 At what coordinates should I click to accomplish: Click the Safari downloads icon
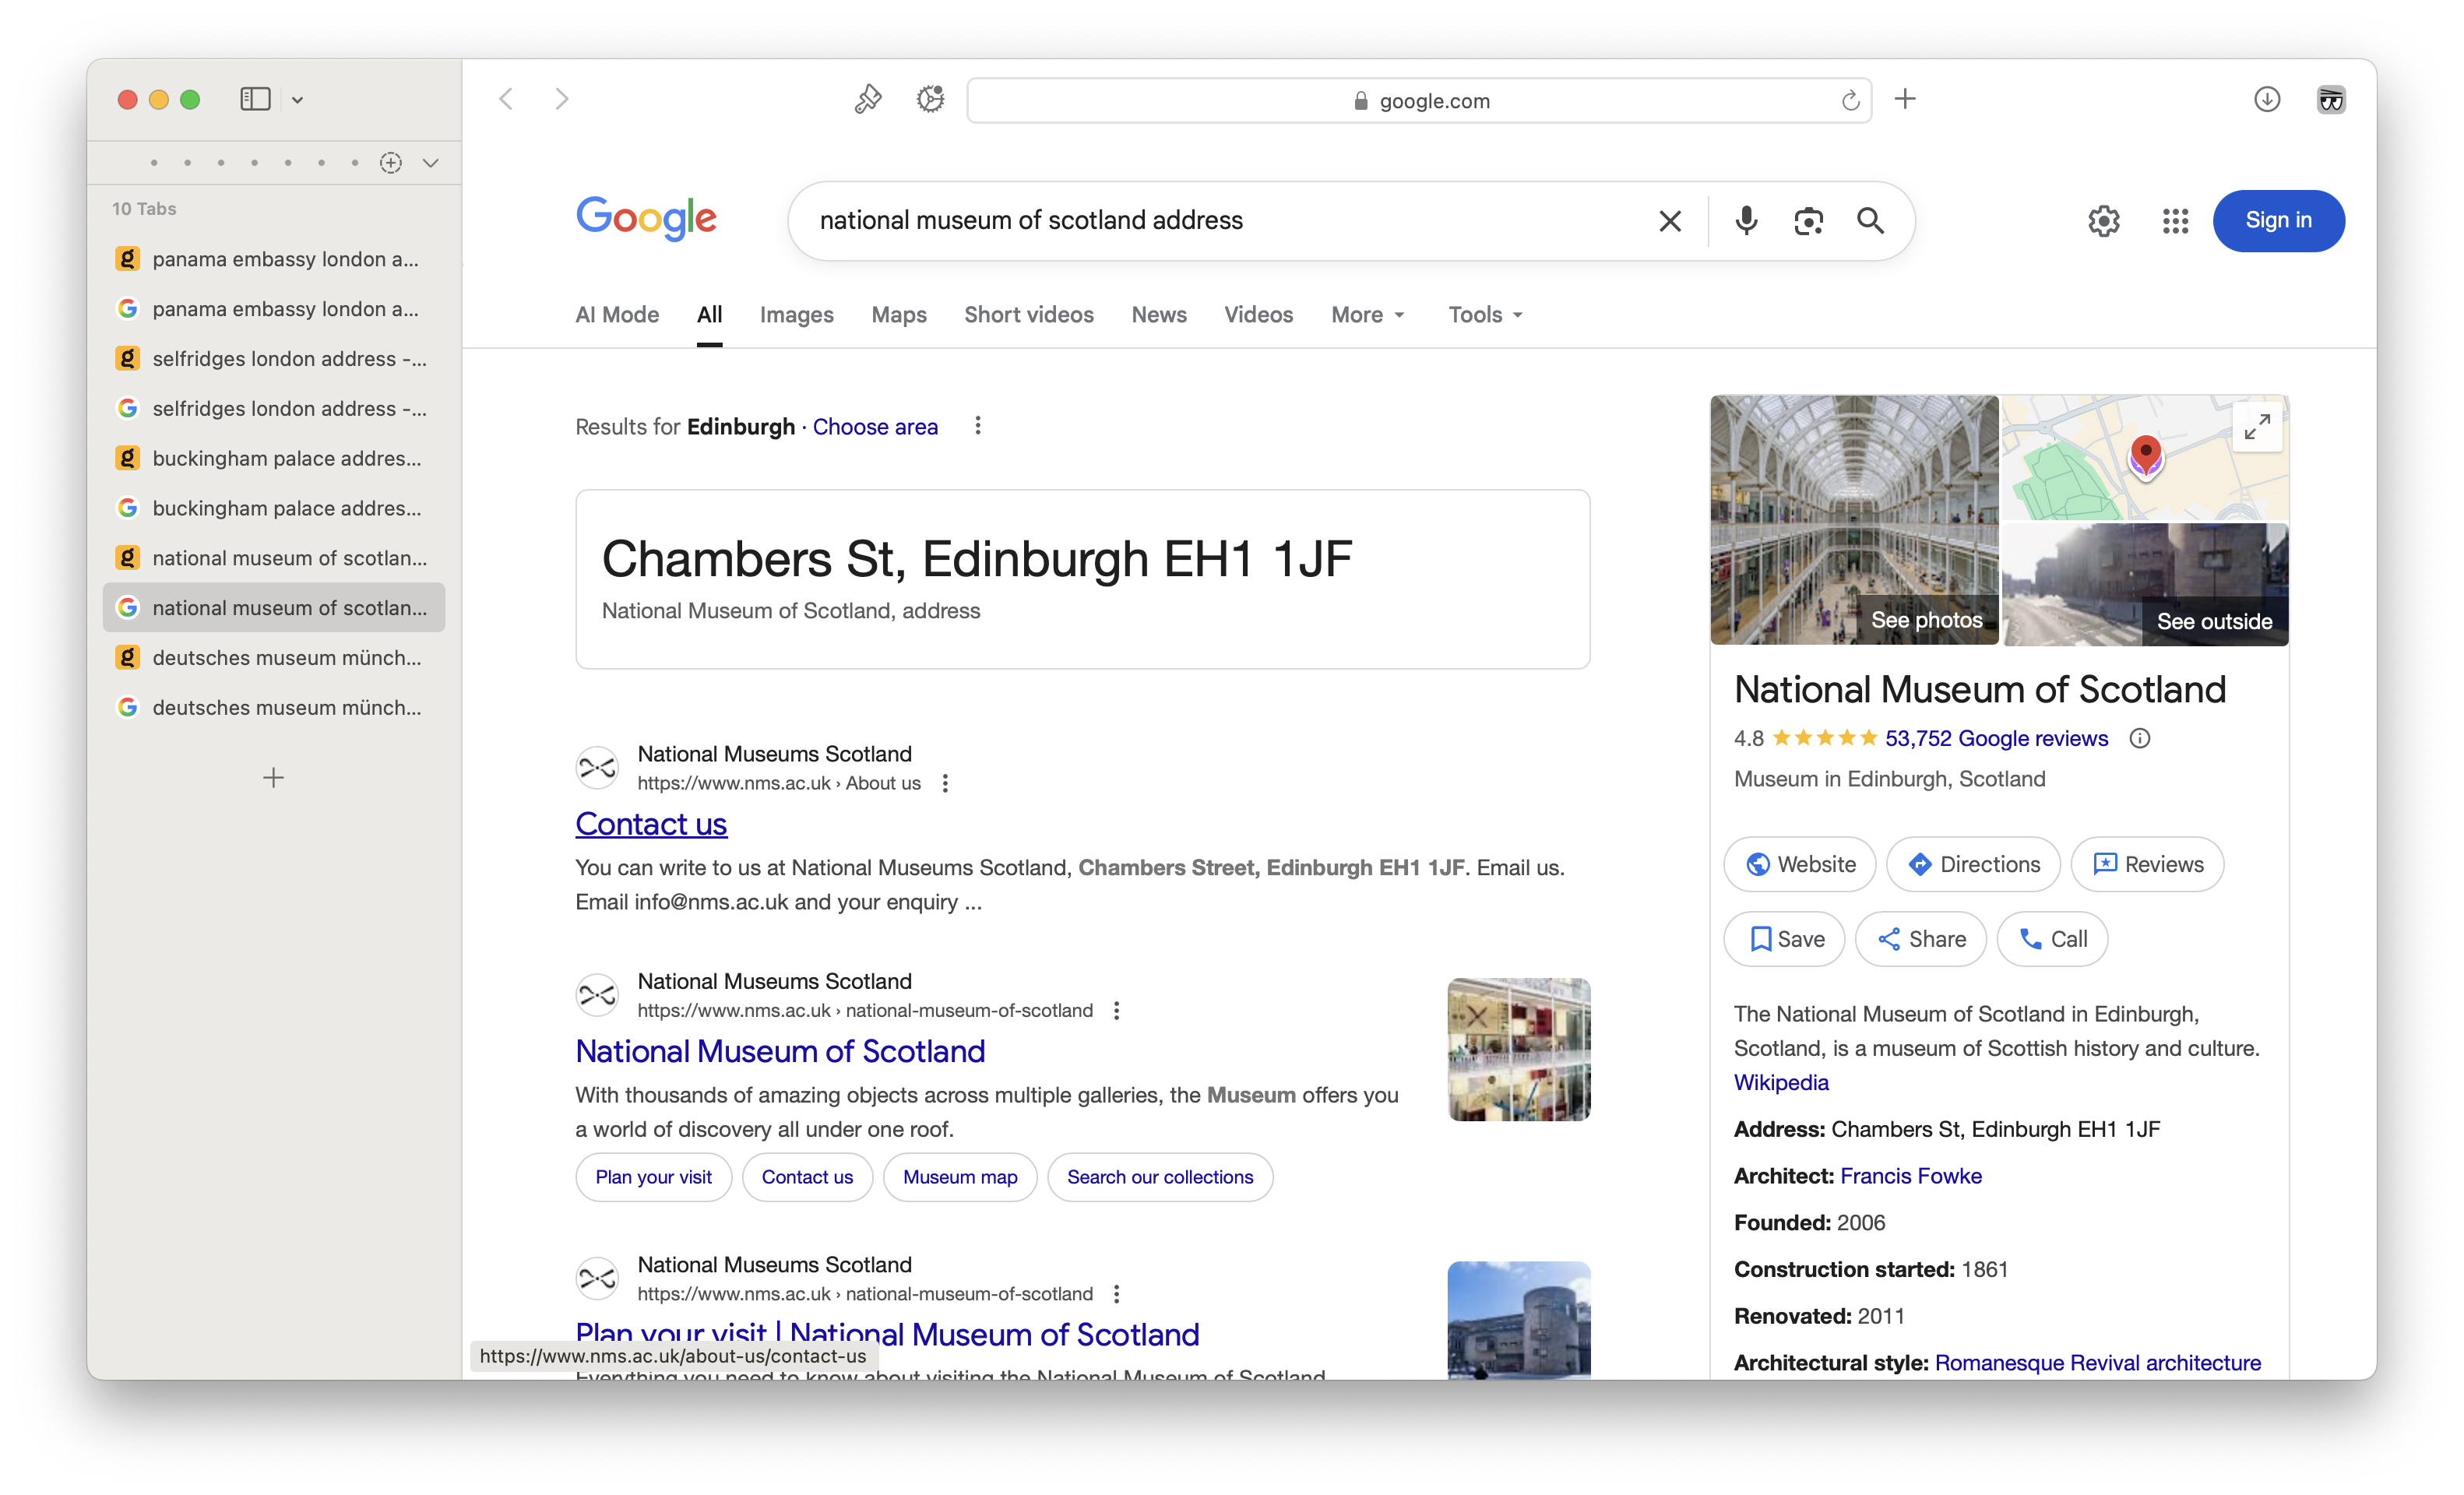point(2267,99)
